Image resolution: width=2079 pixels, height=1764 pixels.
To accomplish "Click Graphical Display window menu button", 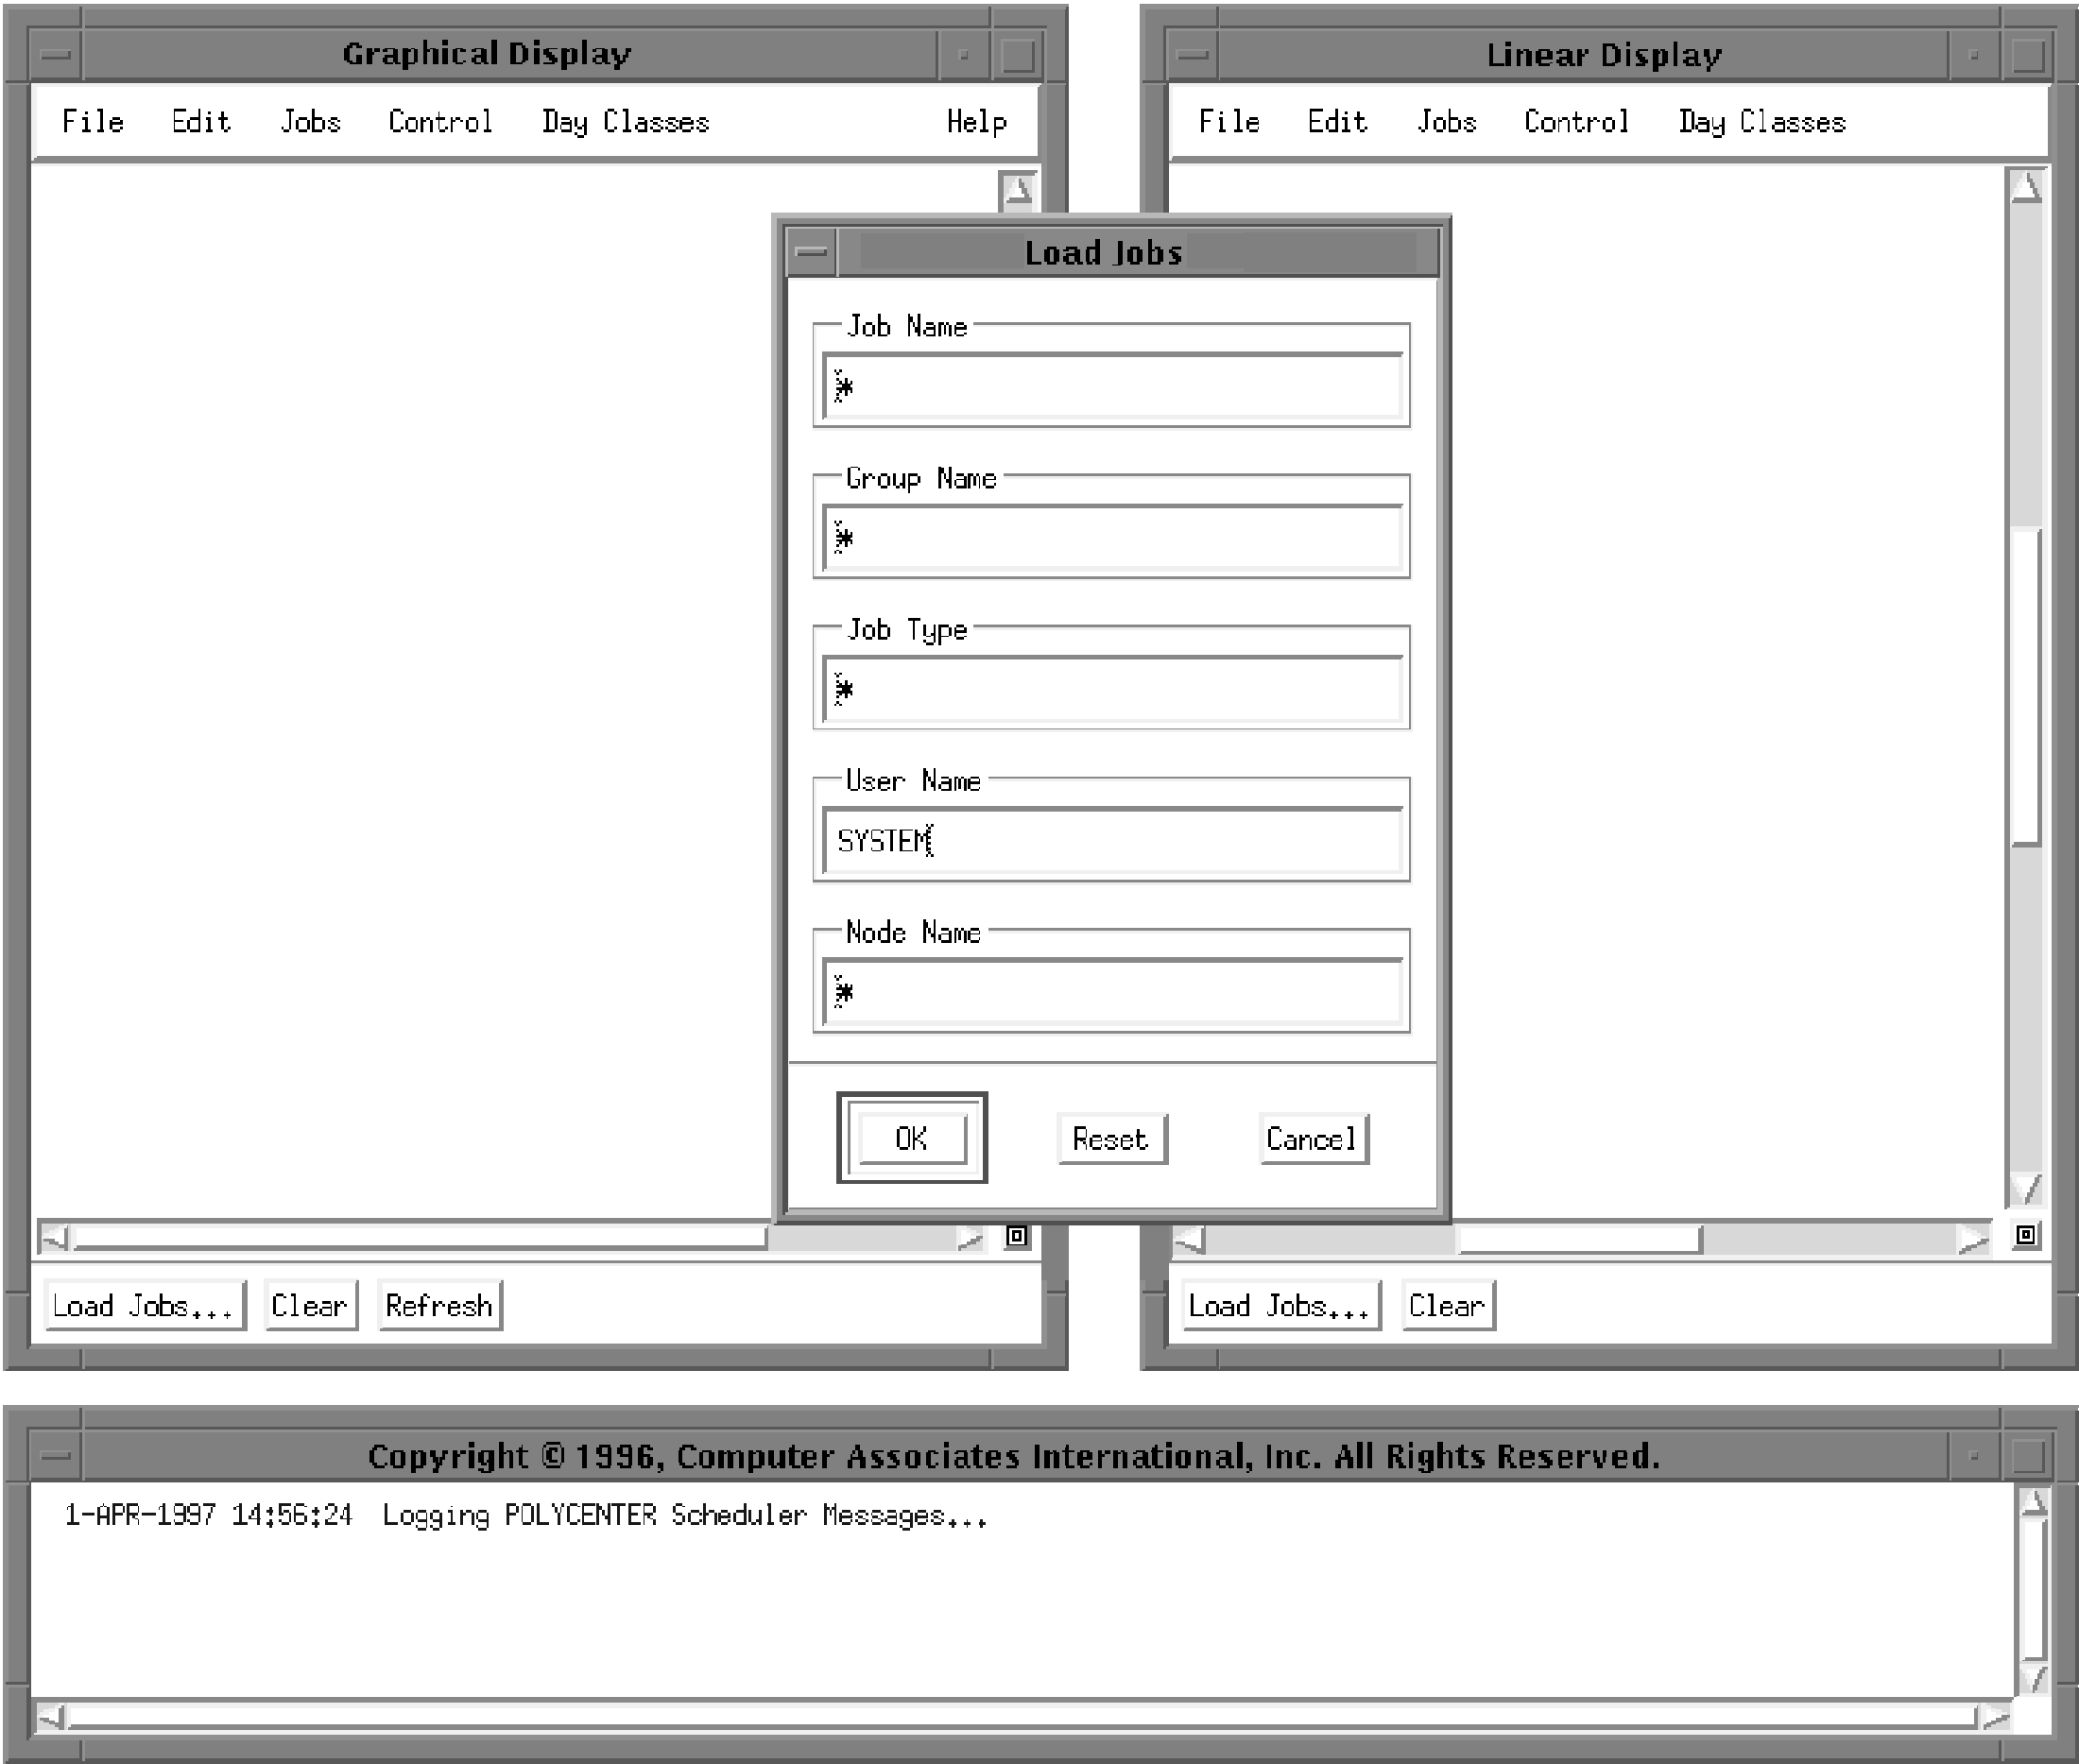I will point(56,55).
